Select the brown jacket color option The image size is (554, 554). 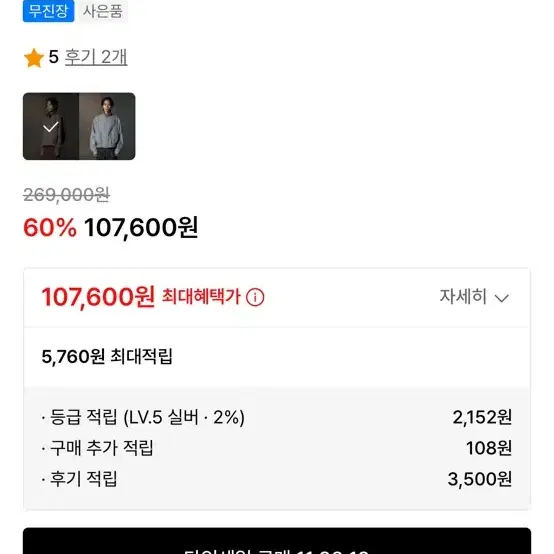tap(51, 126)
